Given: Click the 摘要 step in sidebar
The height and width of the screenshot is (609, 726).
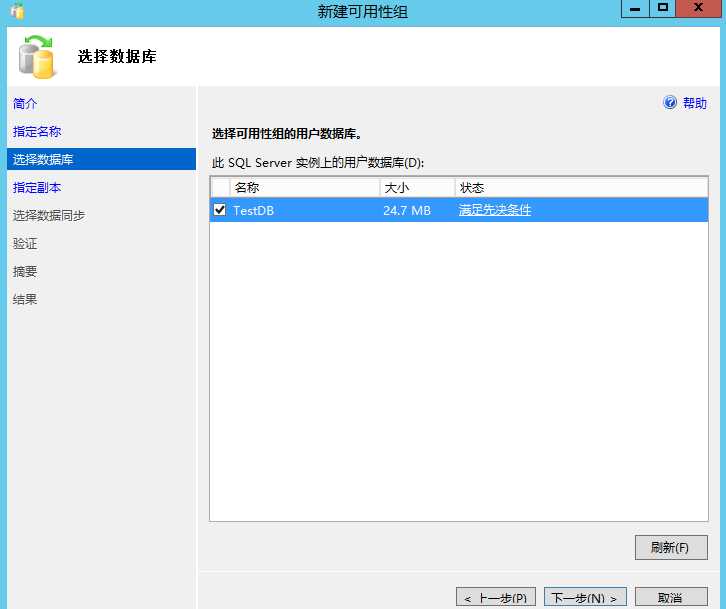Looking at the screenshot, I should (25, 271).
